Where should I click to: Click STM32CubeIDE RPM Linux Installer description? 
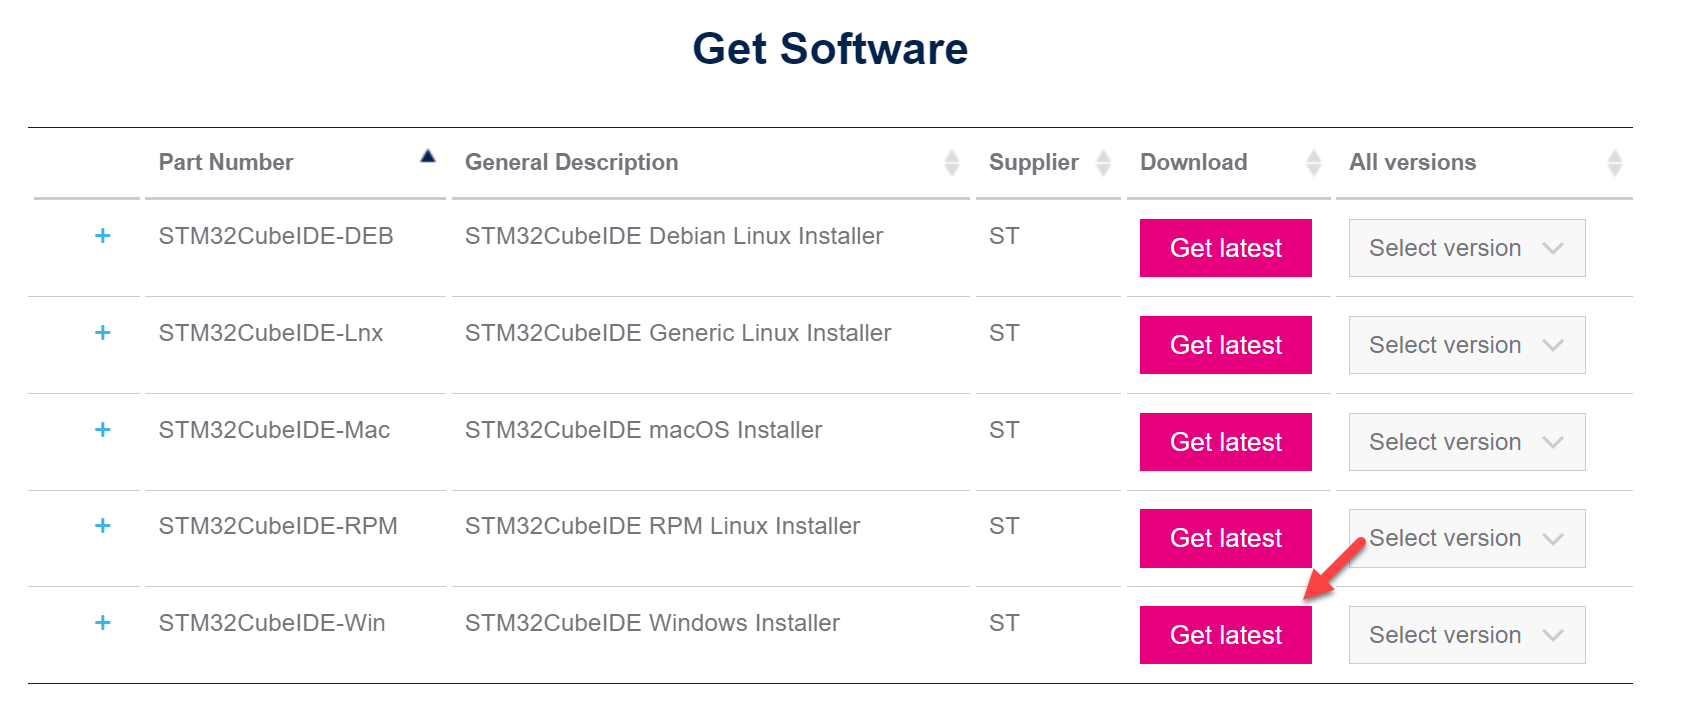(x=662, y=526)
